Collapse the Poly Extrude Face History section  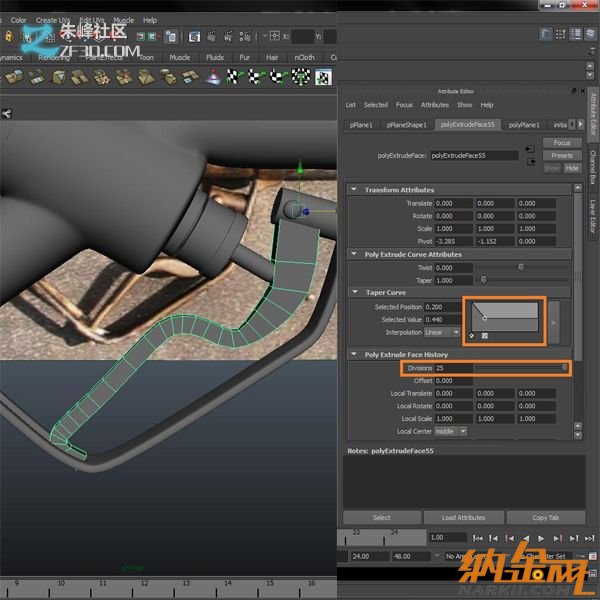(353, 354)
